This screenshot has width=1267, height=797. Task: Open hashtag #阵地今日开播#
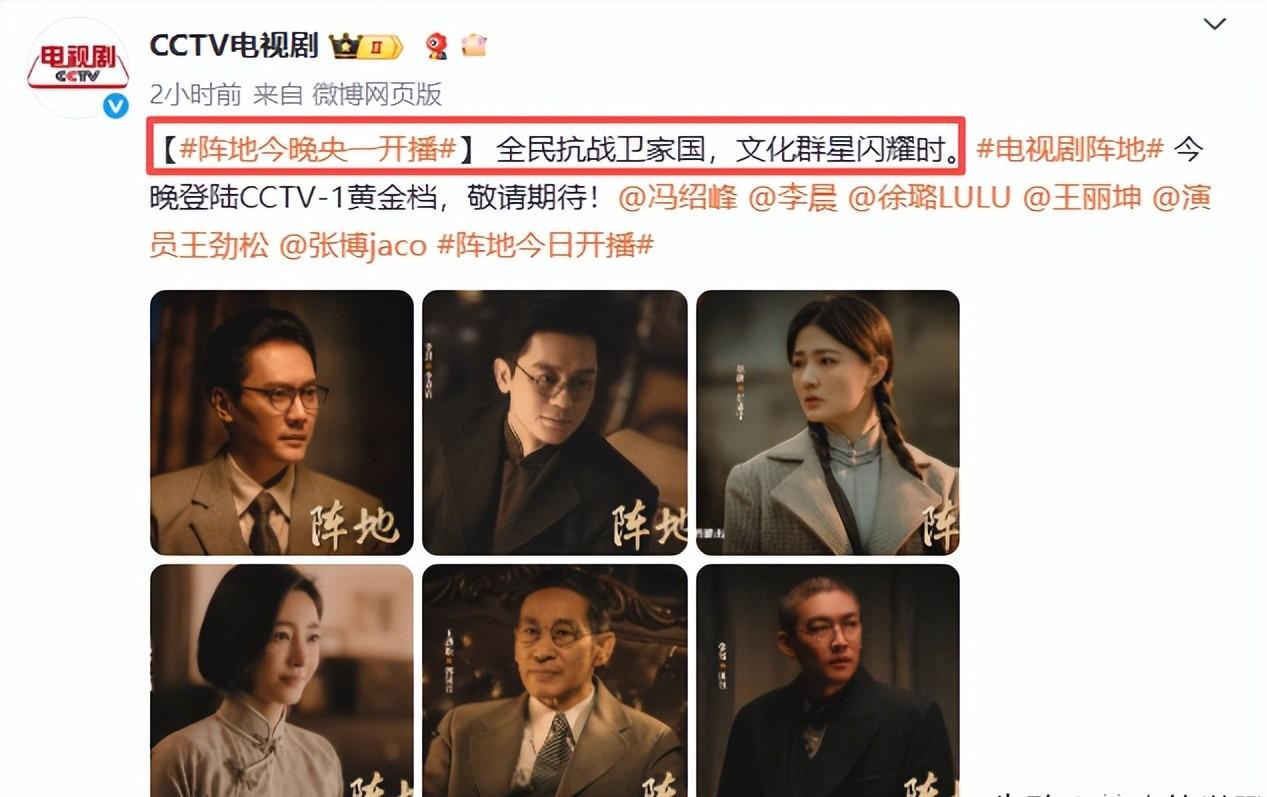tap(546, 246)
